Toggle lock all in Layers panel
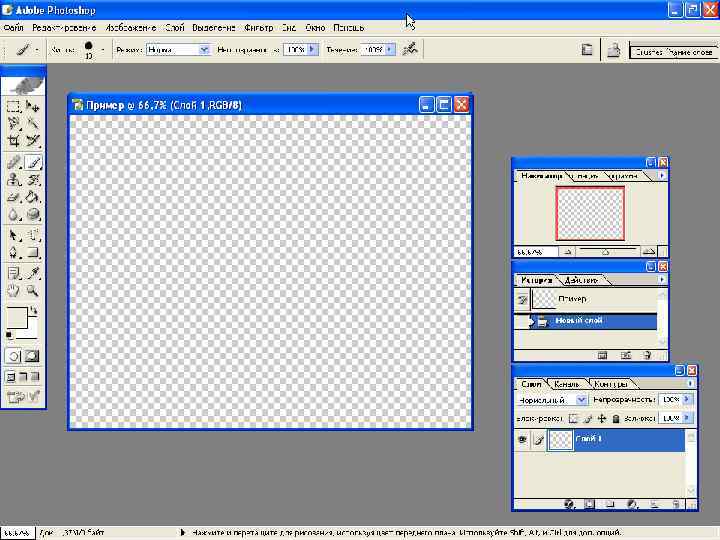 [x=616, y=418]
